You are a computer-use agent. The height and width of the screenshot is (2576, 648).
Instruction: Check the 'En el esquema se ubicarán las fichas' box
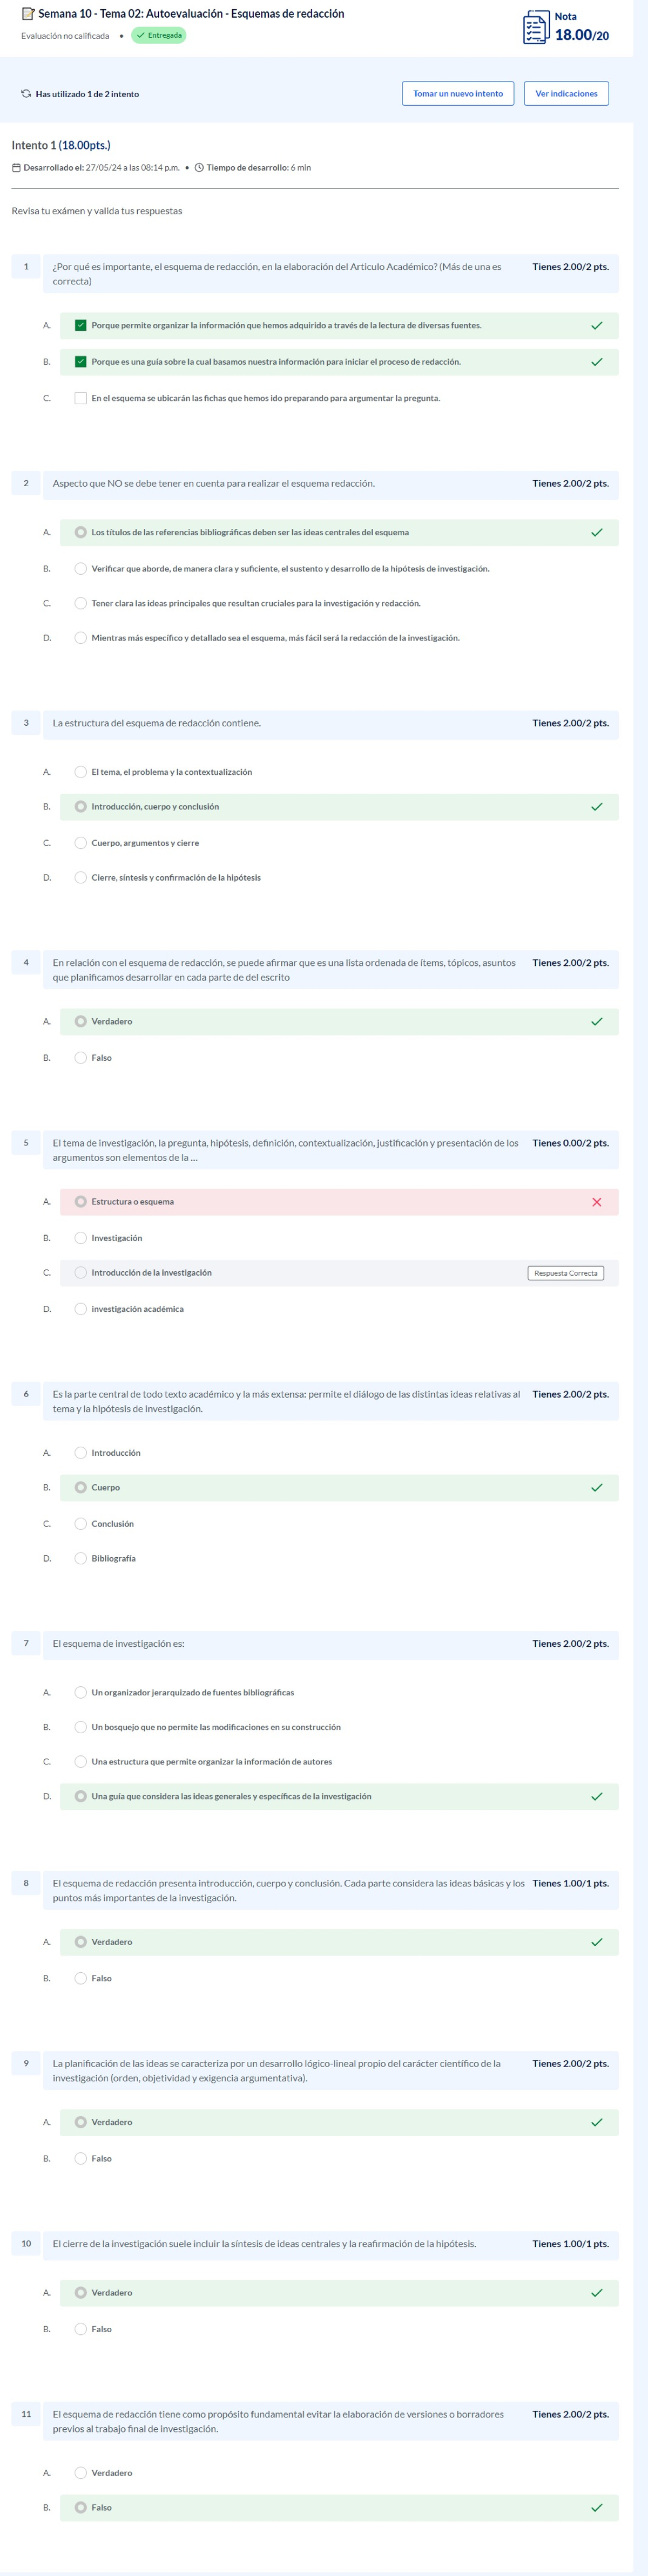[x=81, y=398]
